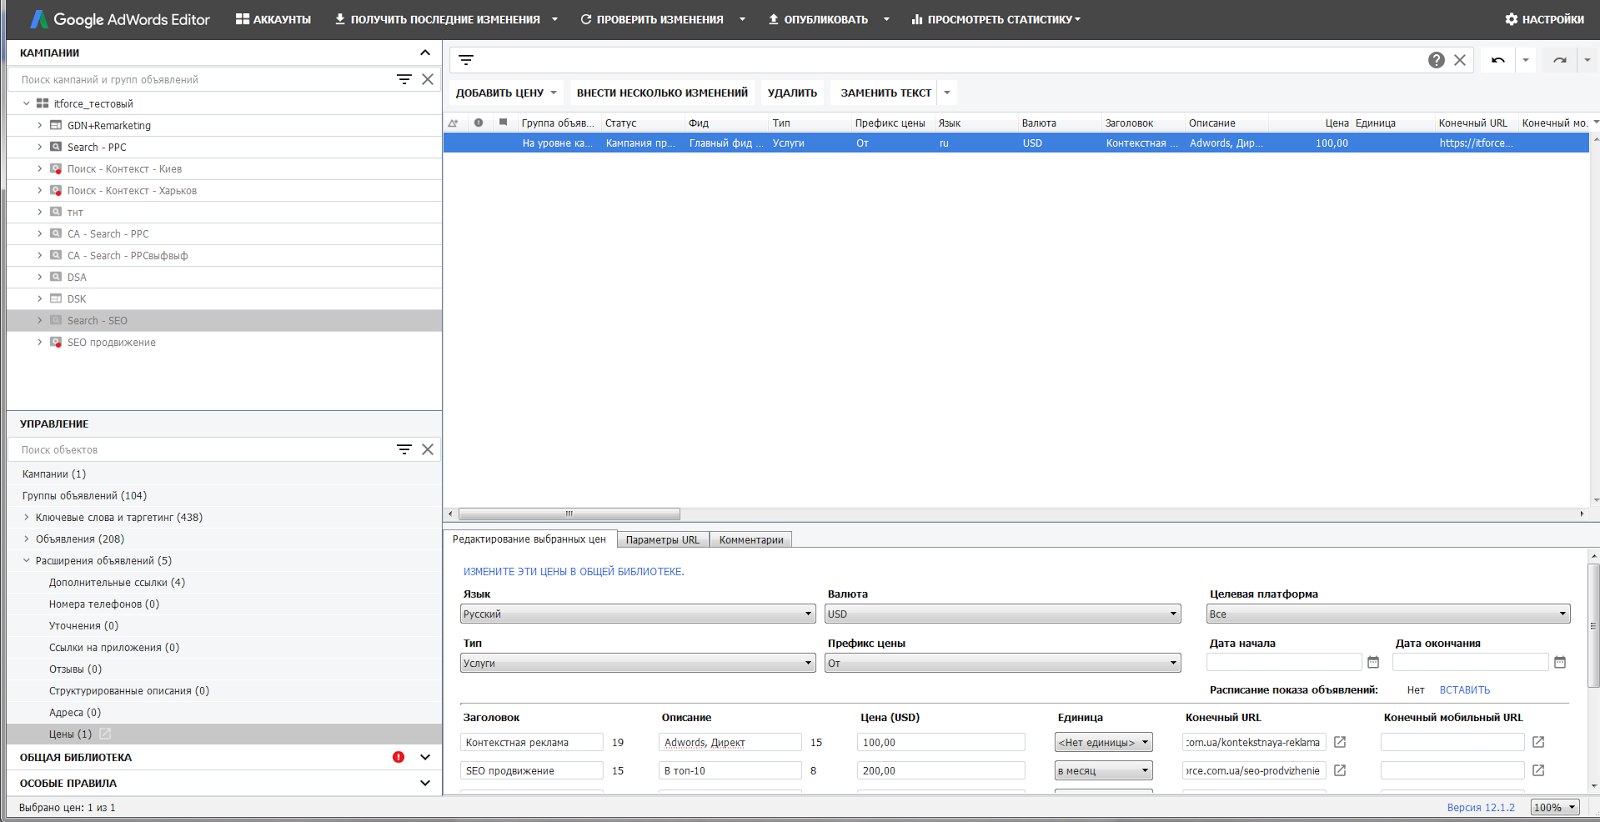Expand the Общая библиотека panel
Screen dimensions: 1600x822
click(x=425, y=757)
